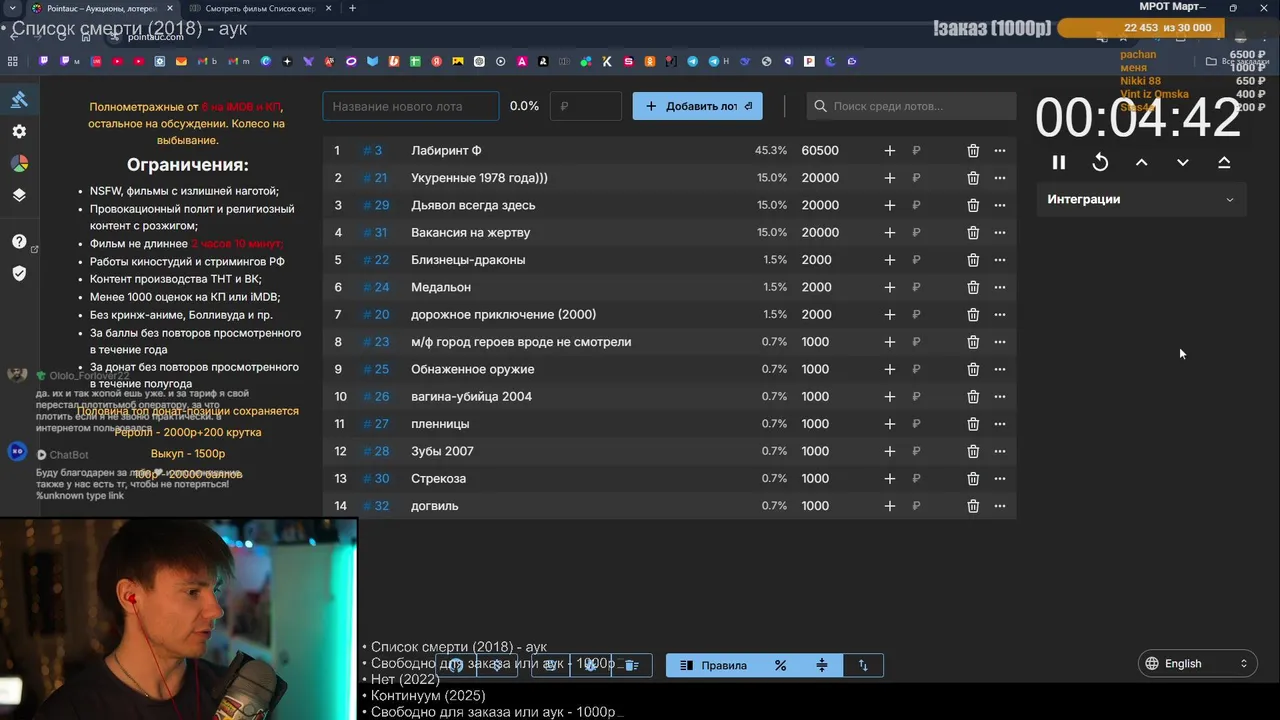Viewport: 1280px width, 720px height.
Task: Click plus icon on Вакансия на жертву row
Action: pos(889,232)
